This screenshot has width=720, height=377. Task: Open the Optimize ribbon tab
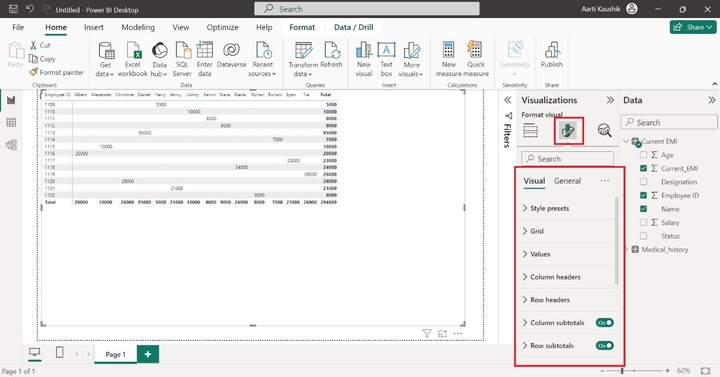[222, 27]
